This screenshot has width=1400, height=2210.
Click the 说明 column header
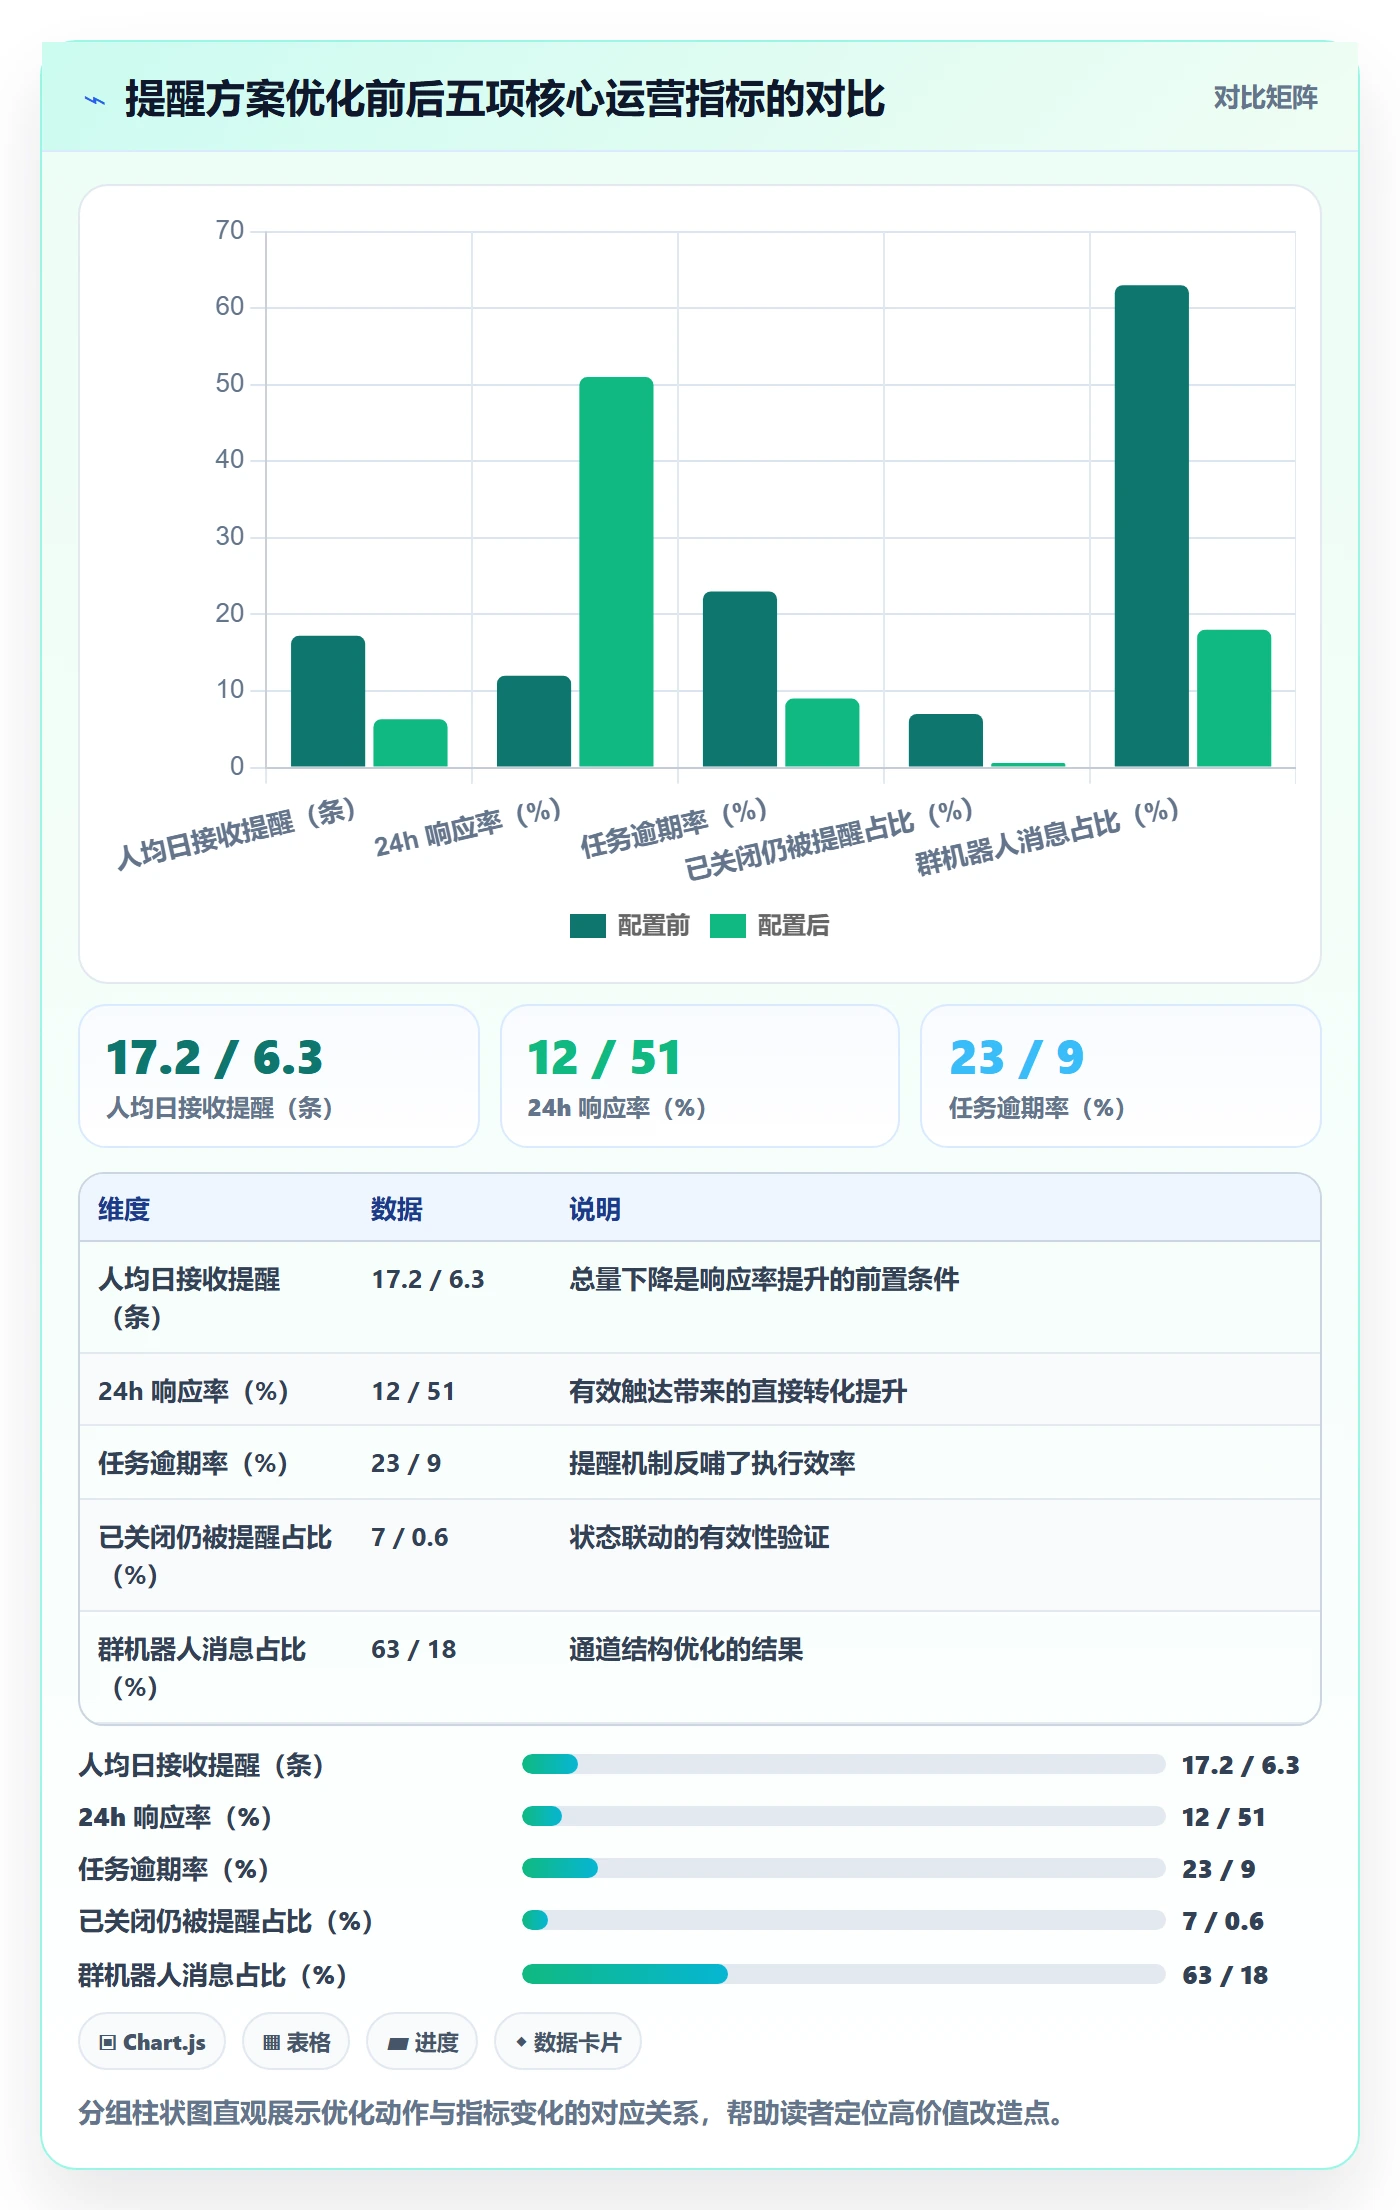[x=595, y=1209]
